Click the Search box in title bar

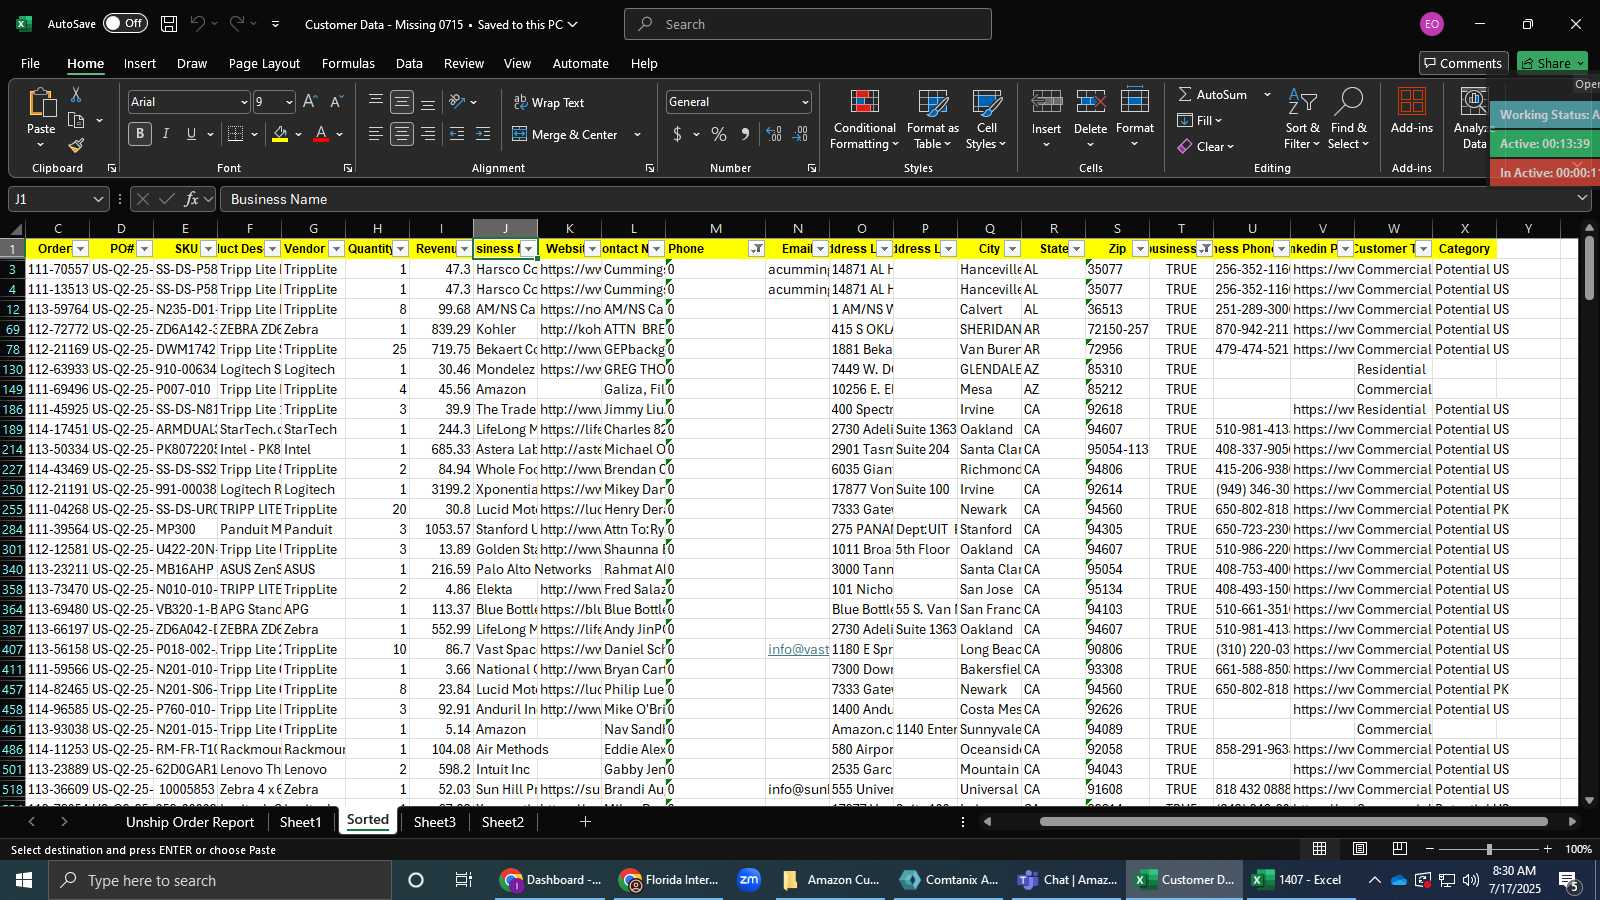point(808,24)
